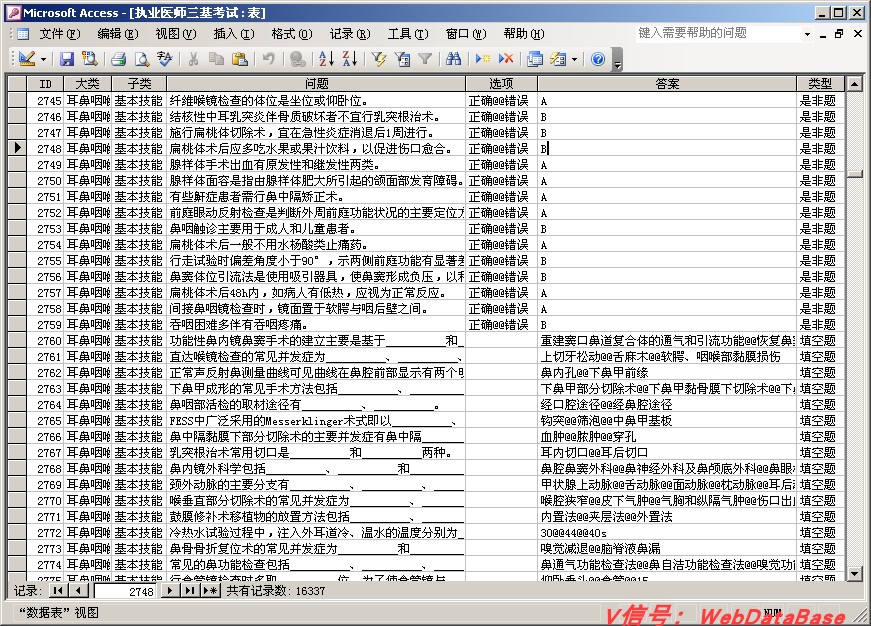The width and height of the screenshot is (871, 626).
Task: Click ID cell 2745
Action: 45,101
